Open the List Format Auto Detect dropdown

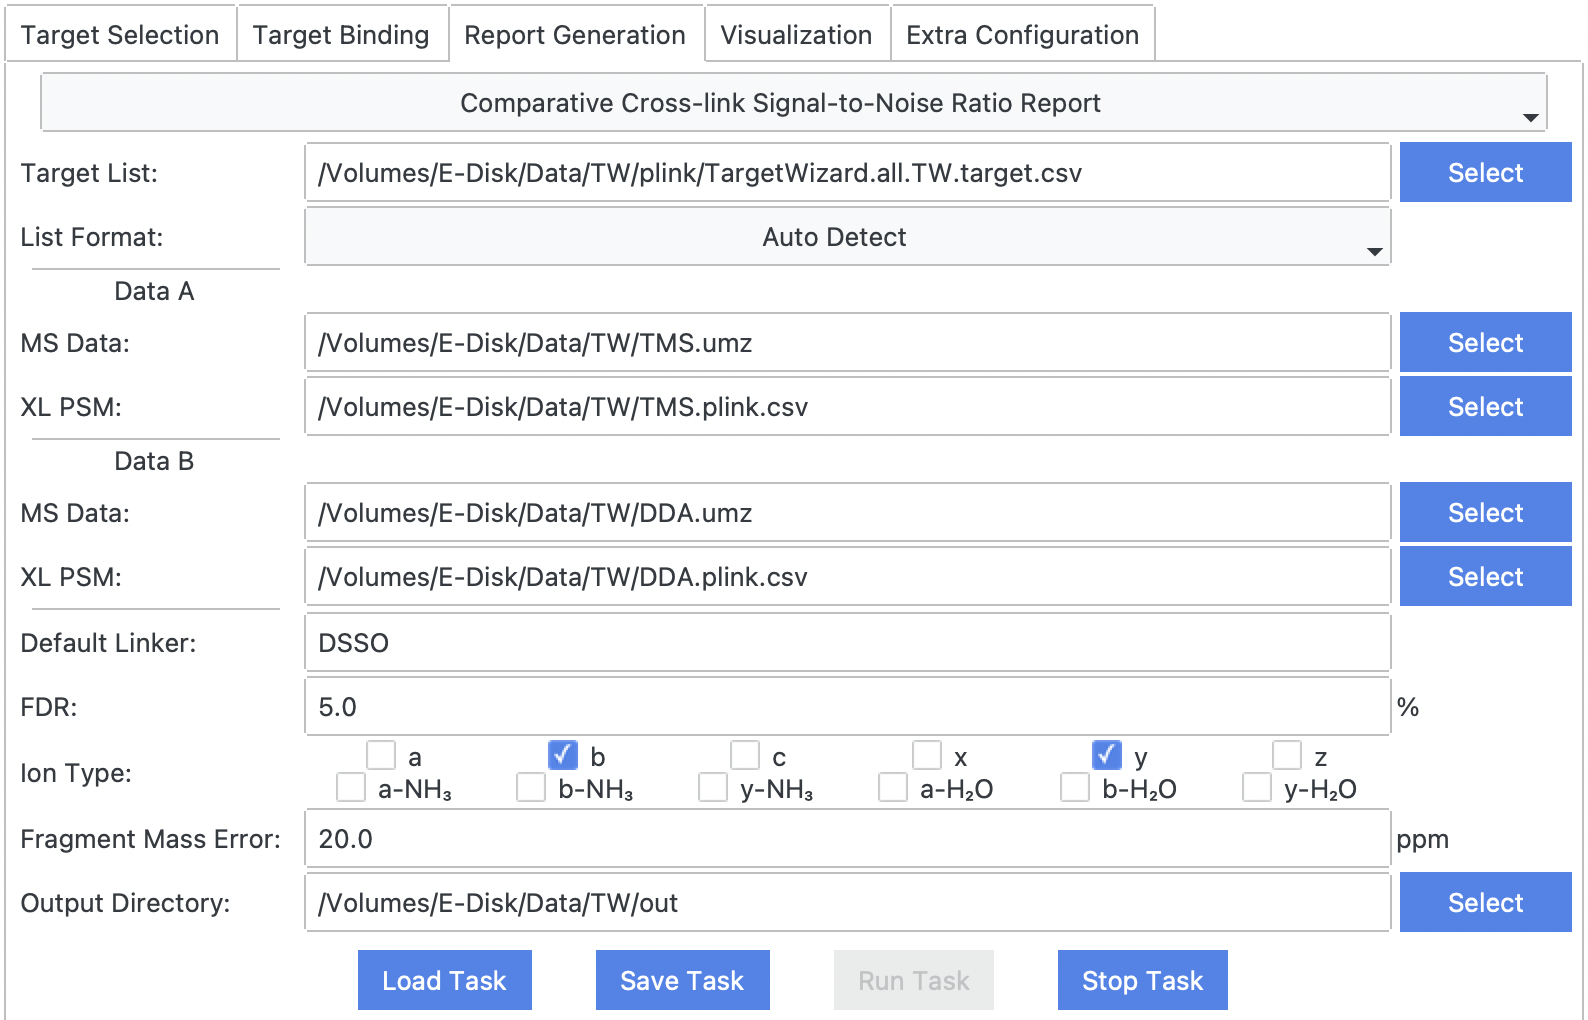coord(847,237)
